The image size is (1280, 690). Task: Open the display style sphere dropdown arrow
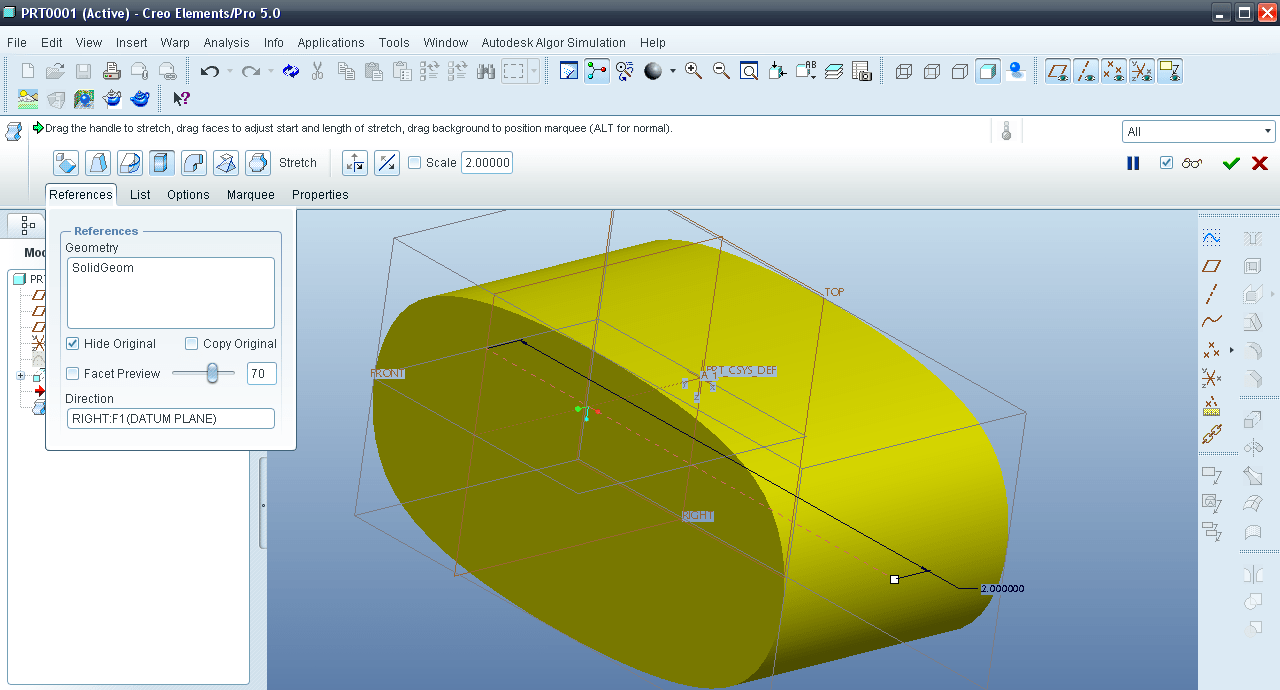[x=673, y=71]
